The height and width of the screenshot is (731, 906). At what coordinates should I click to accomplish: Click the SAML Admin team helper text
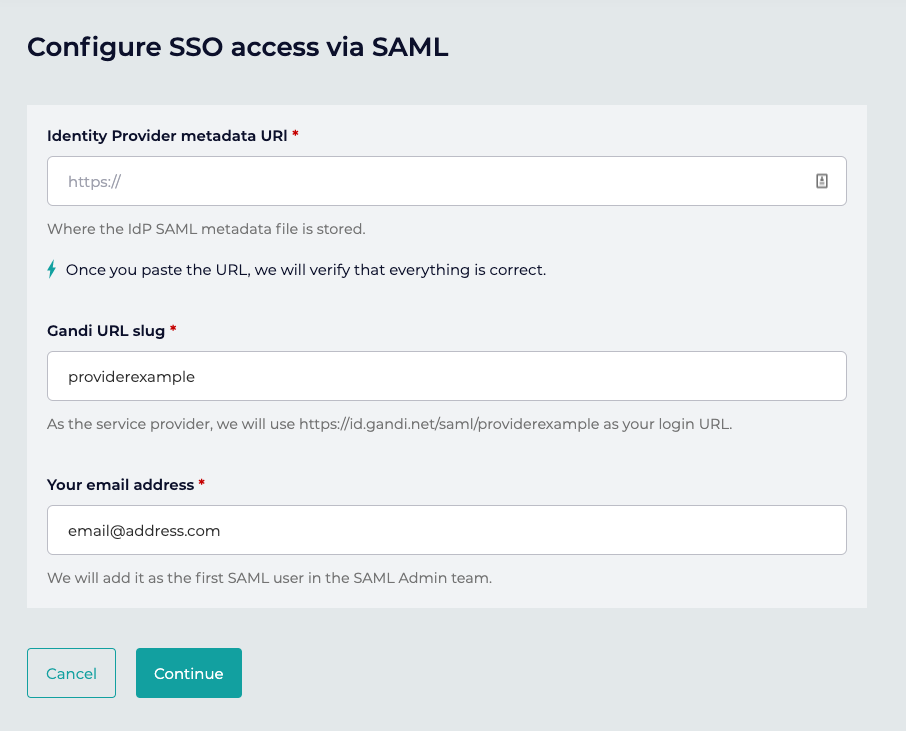tap(269, 578)
